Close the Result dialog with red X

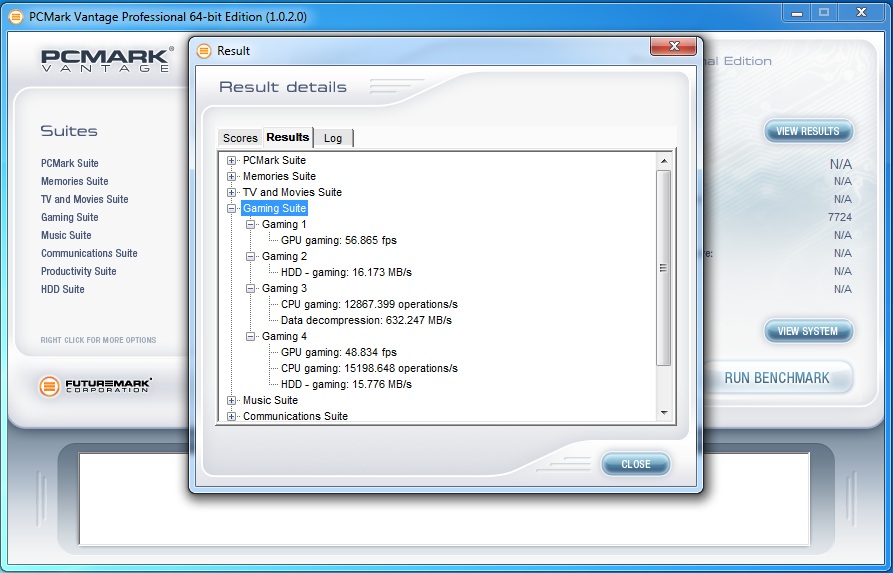674,46
